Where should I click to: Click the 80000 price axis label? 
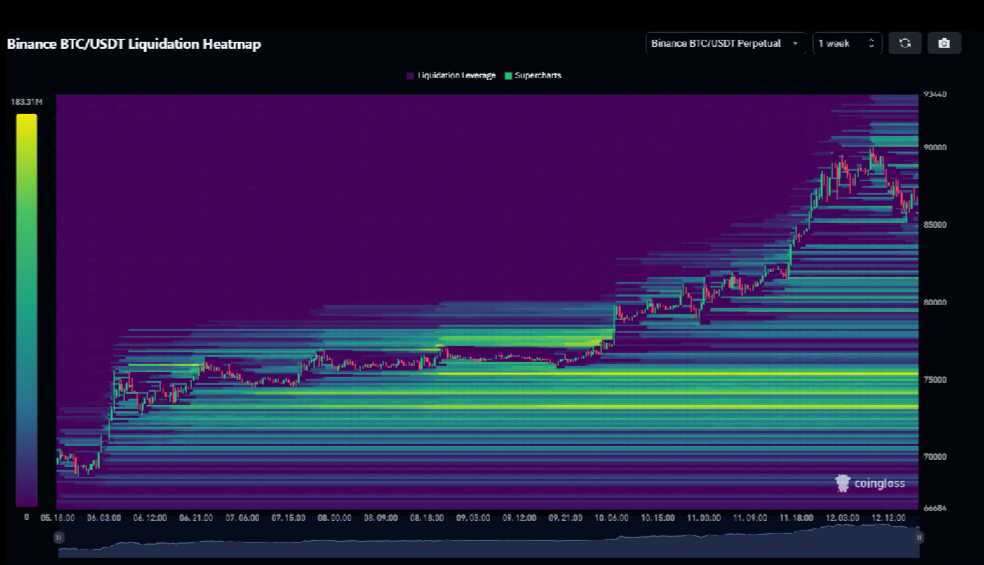[x=935, y=302]
